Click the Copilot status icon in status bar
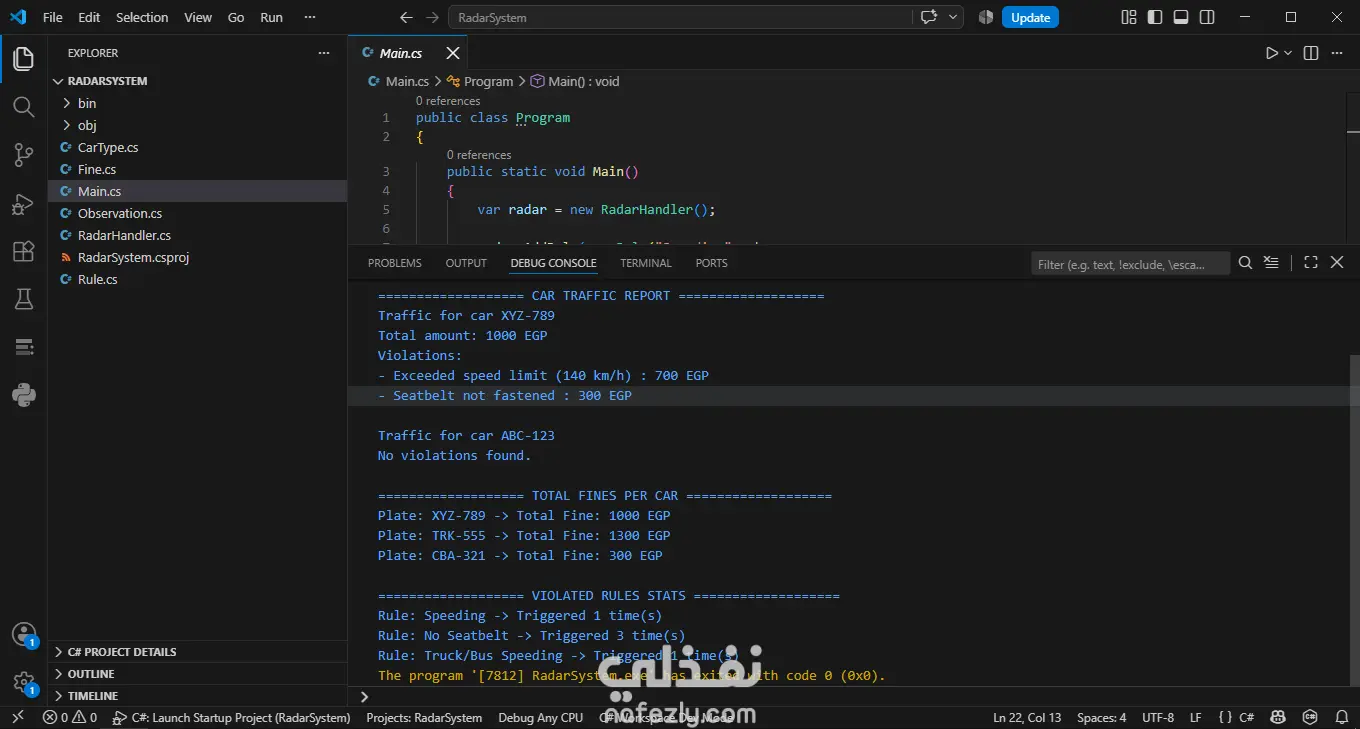1360x729 pixels. pos(1277,717)
